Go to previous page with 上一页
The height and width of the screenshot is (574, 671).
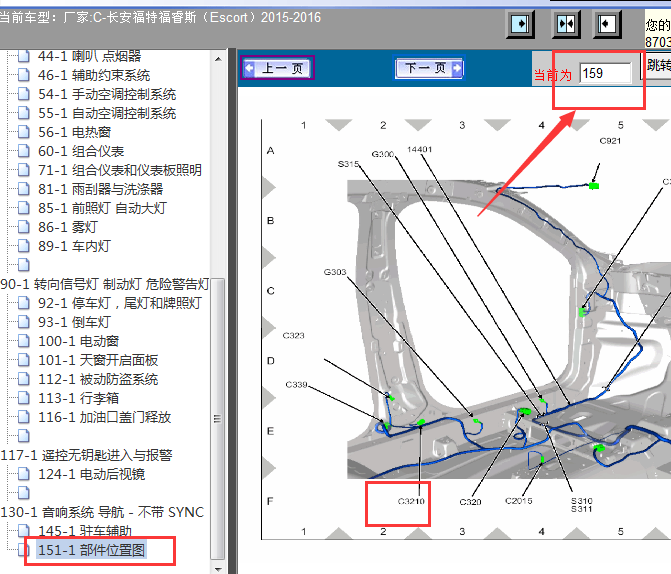[x=277, y=68]
